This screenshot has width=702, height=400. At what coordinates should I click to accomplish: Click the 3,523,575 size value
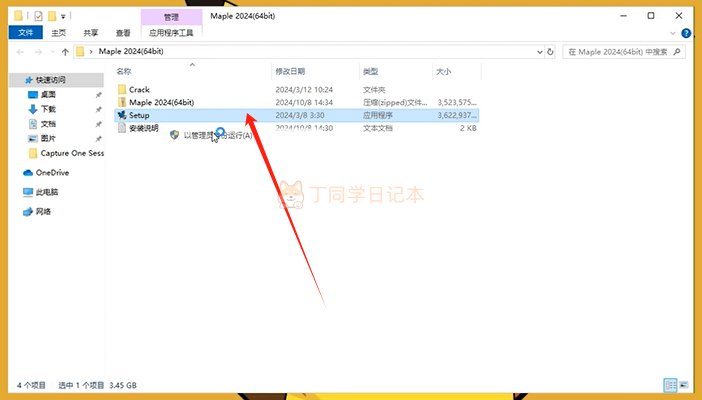click(457, 103)
